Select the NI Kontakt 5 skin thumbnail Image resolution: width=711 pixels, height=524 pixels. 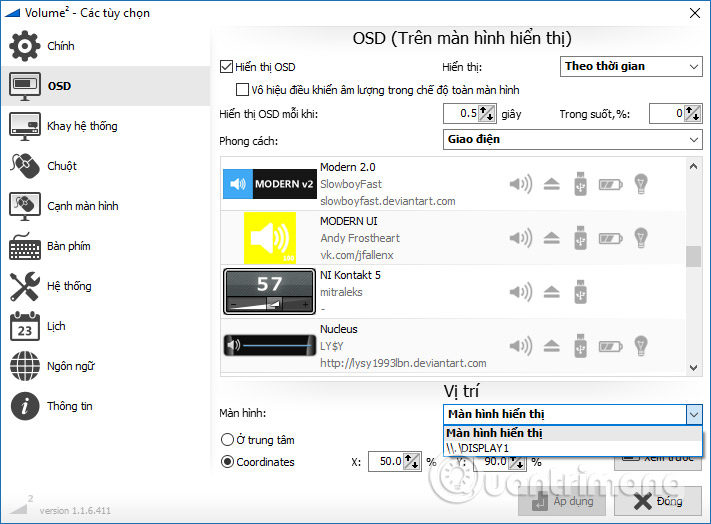[269, 291]
